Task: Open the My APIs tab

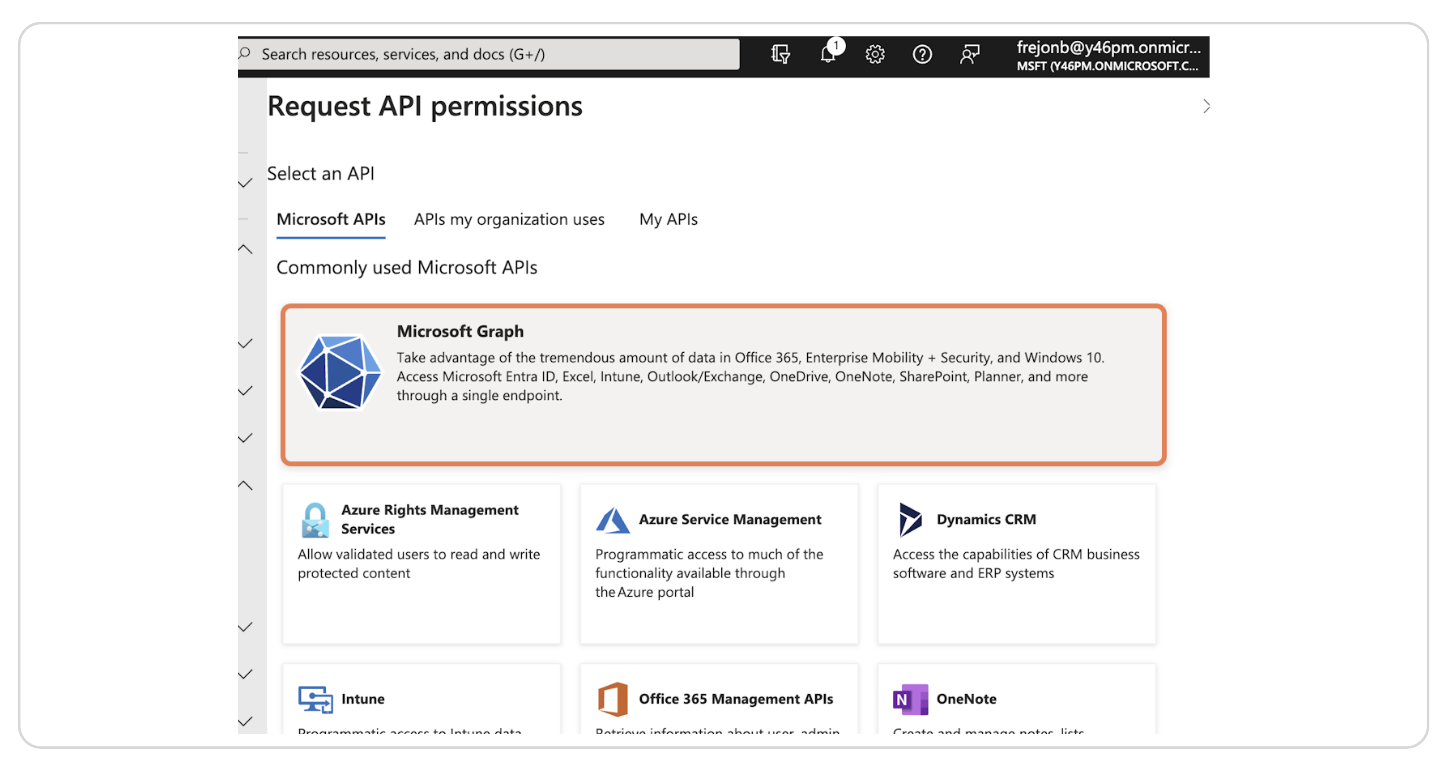Action: (x=668, y=219)
